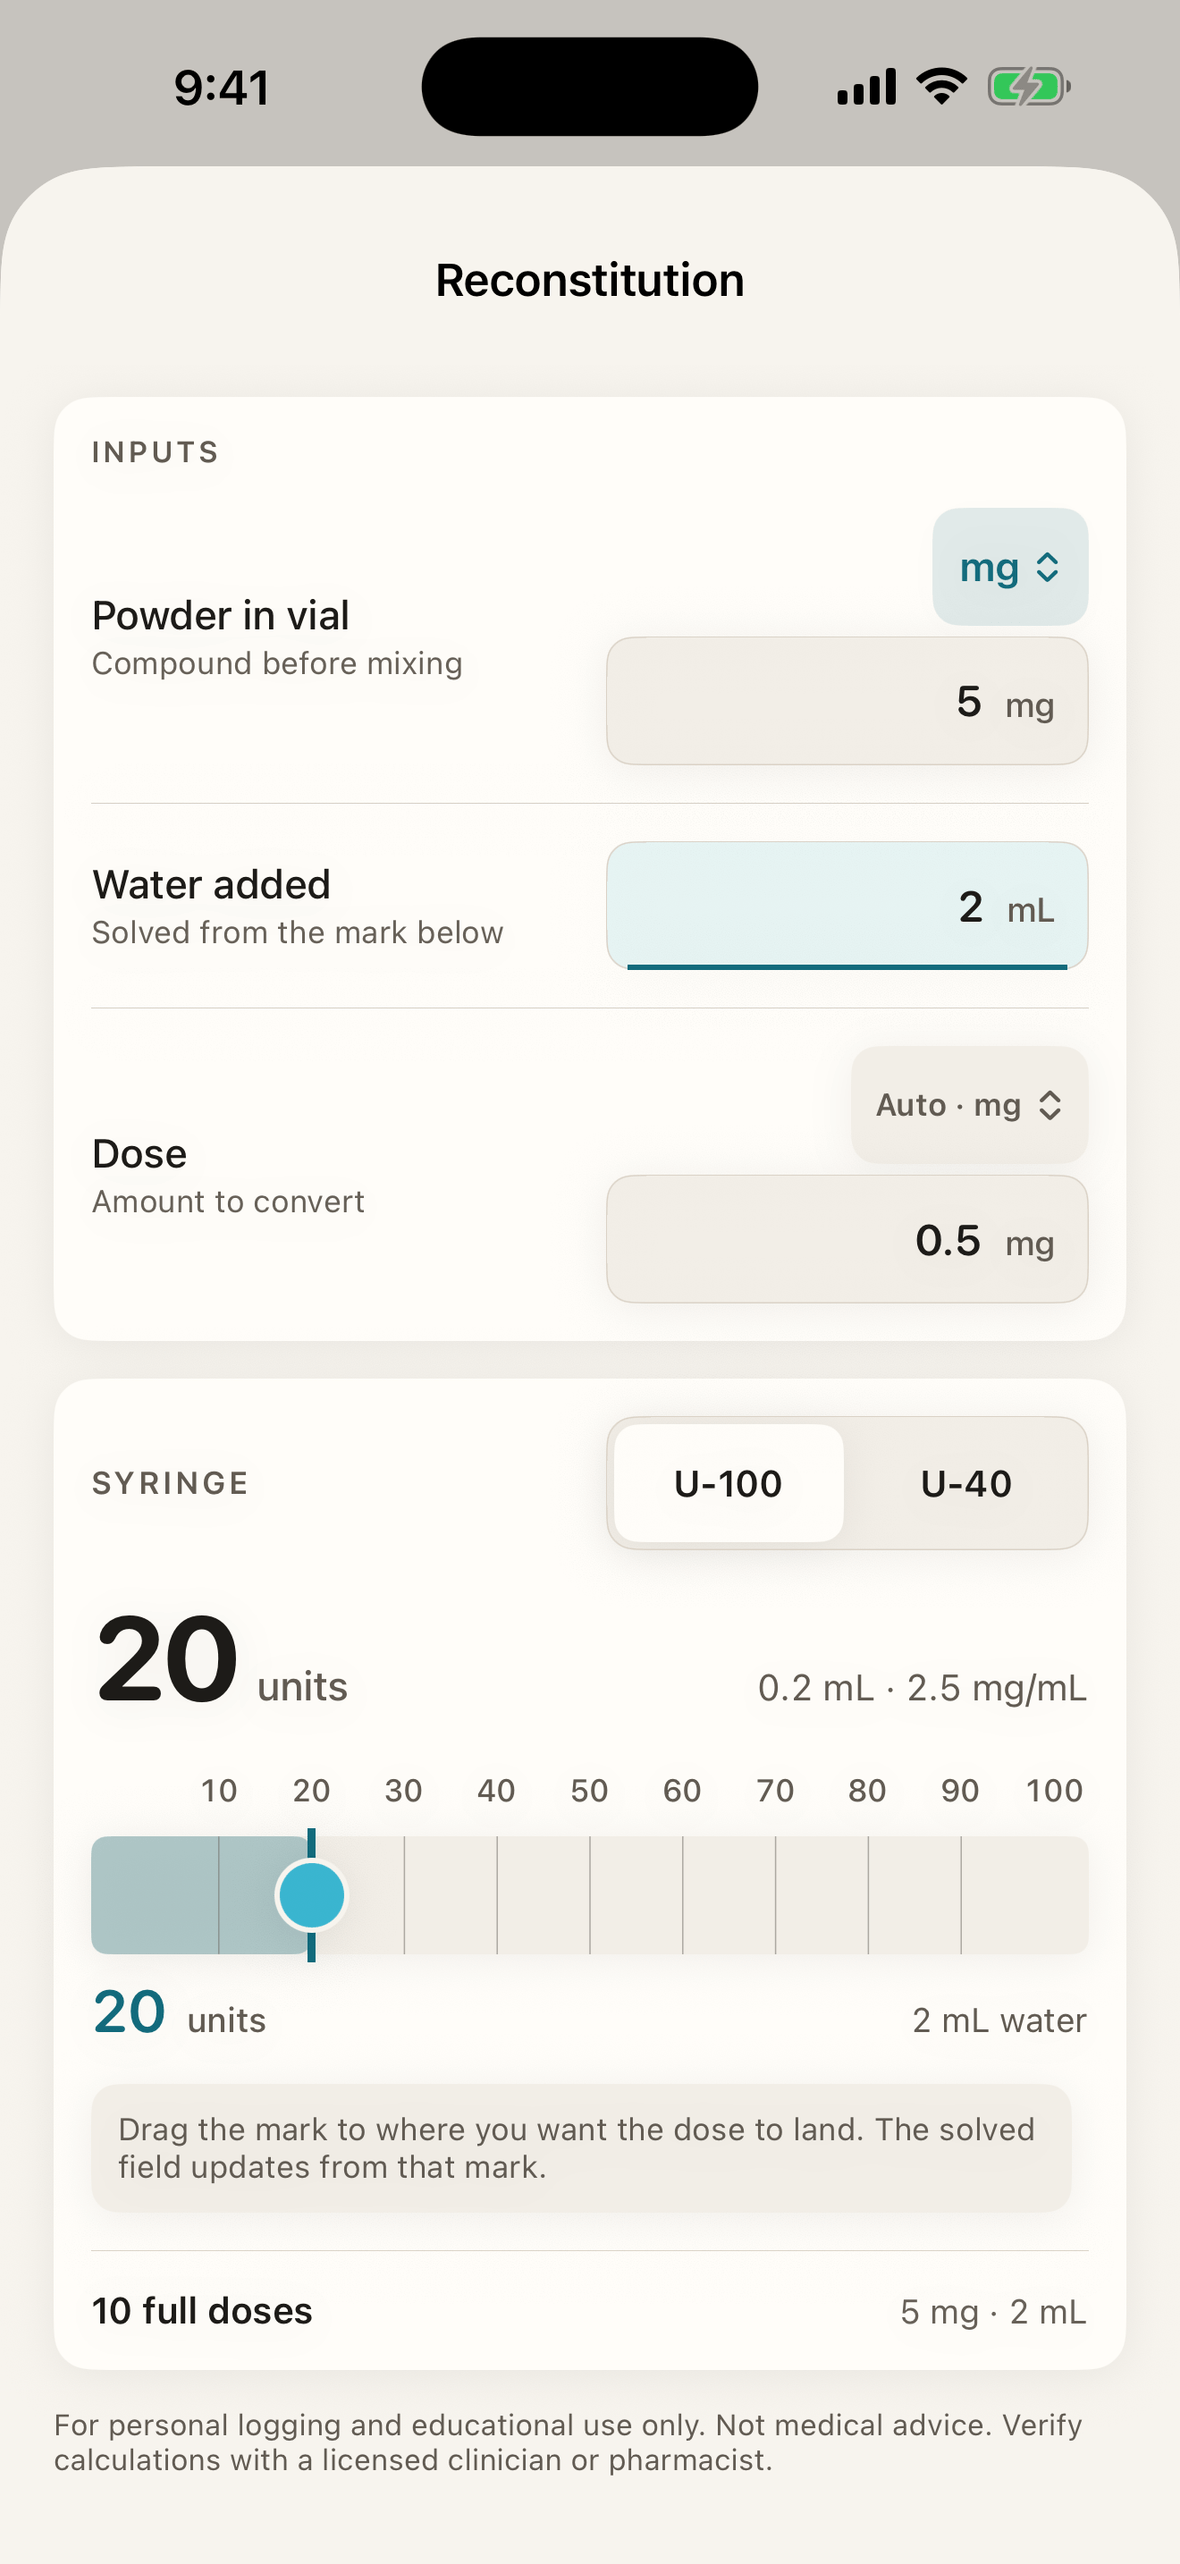Edit the Powder in vial 5 mg field
1180x2564 pixels.
tap(847, 701)
